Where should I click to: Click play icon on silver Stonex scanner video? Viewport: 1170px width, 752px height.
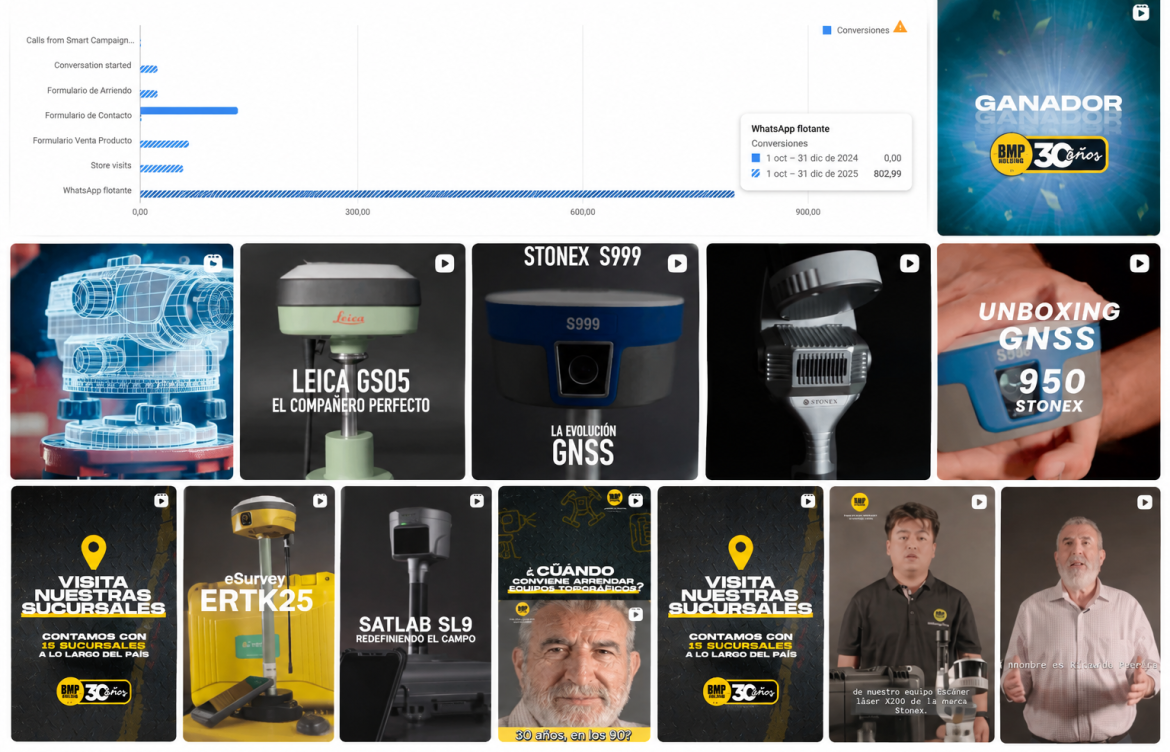pos(910,263)
